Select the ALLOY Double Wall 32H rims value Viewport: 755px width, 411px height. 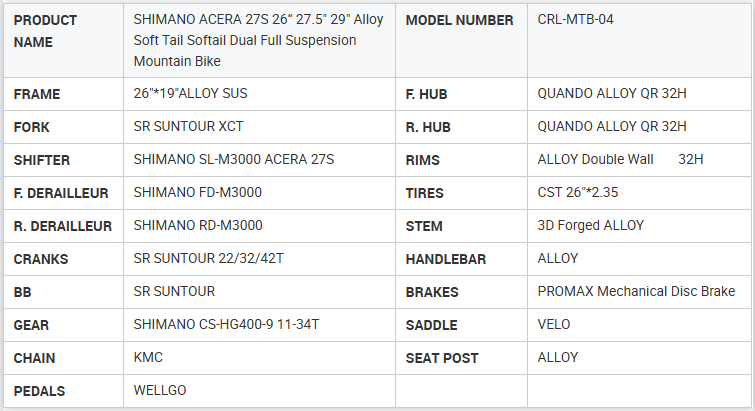pyautogui.click(x=620, y=160)
